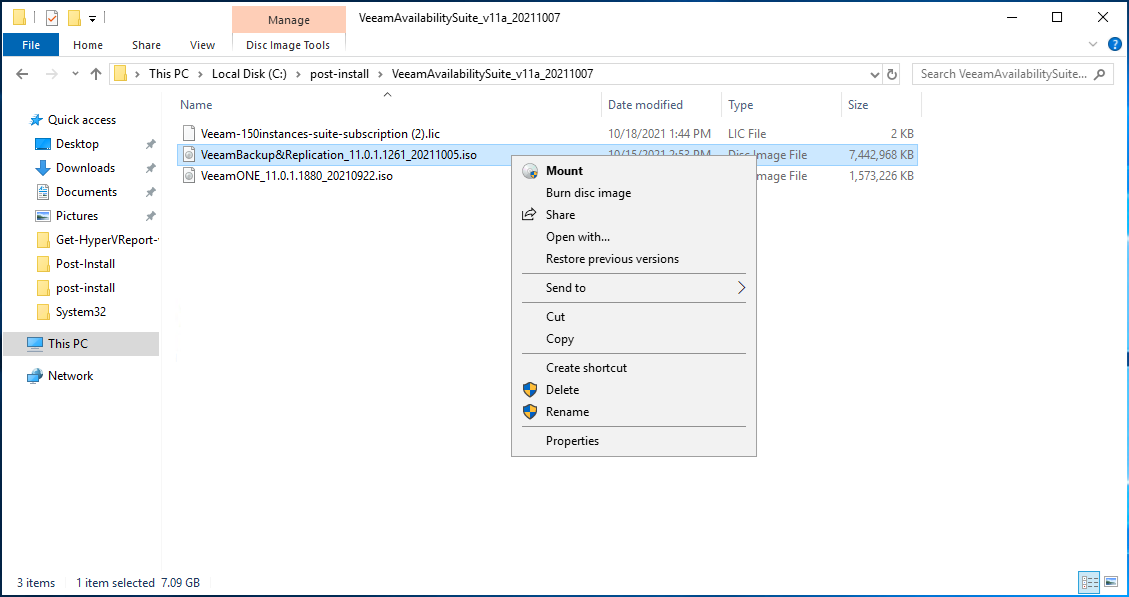Open the Share ribbon tab
Screen dimensions: 1129x597
[146, 45]
